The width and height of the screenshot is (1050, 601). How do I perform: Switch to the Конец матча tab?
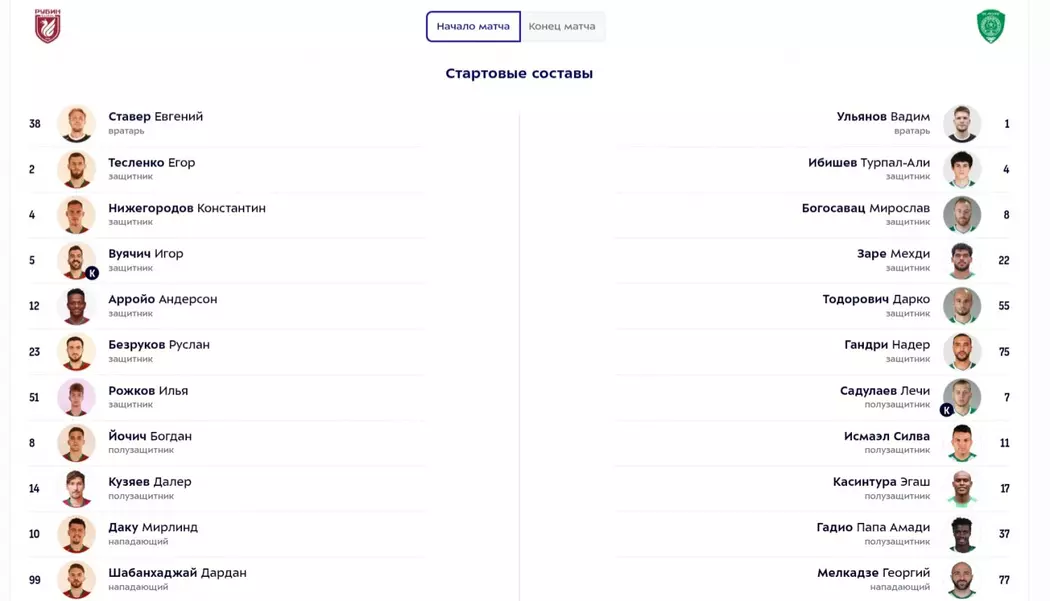coord(562,26)
